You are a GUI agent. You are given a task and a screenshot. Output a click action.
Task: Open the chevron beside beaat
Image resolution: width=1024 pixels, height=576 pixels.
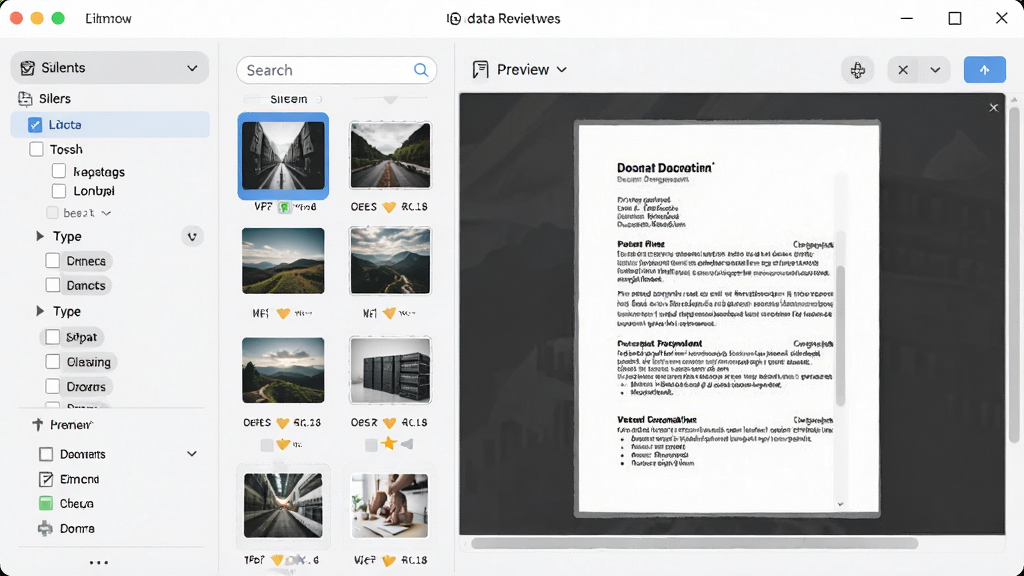click(106, 214)
